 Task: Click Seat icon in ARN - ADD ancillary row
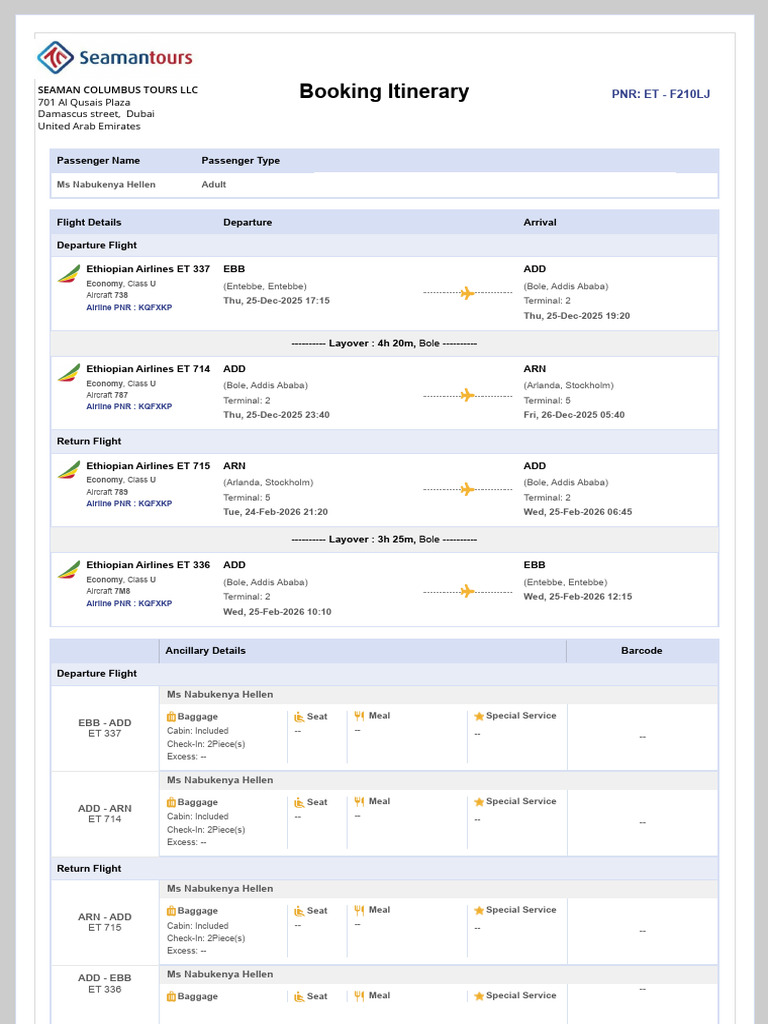(x=299, y=910)
